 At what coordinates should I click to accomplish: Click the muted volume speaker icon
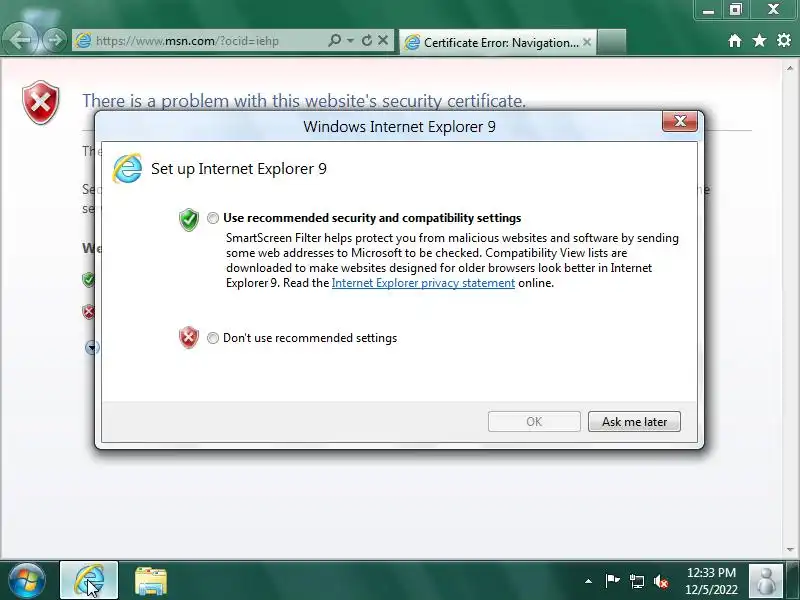point(661,581)
